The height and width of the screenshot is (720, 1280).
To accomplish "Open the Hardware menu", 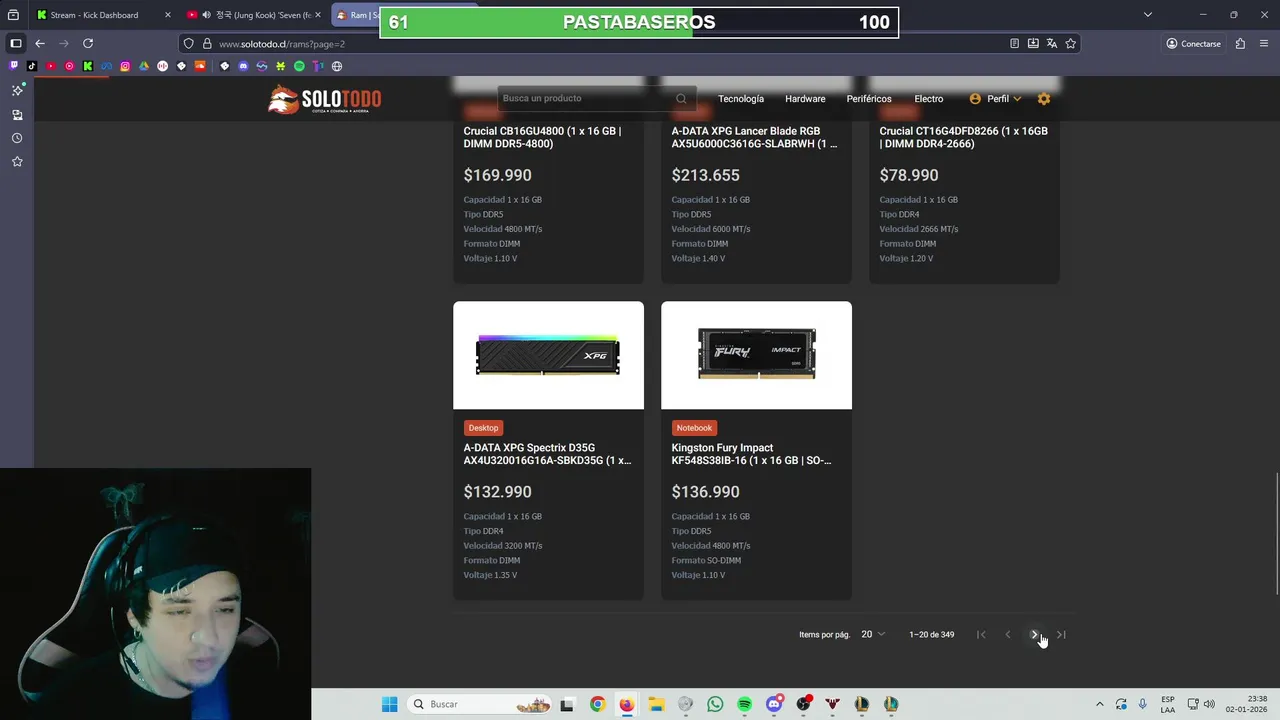I will (x=805, y=99).
